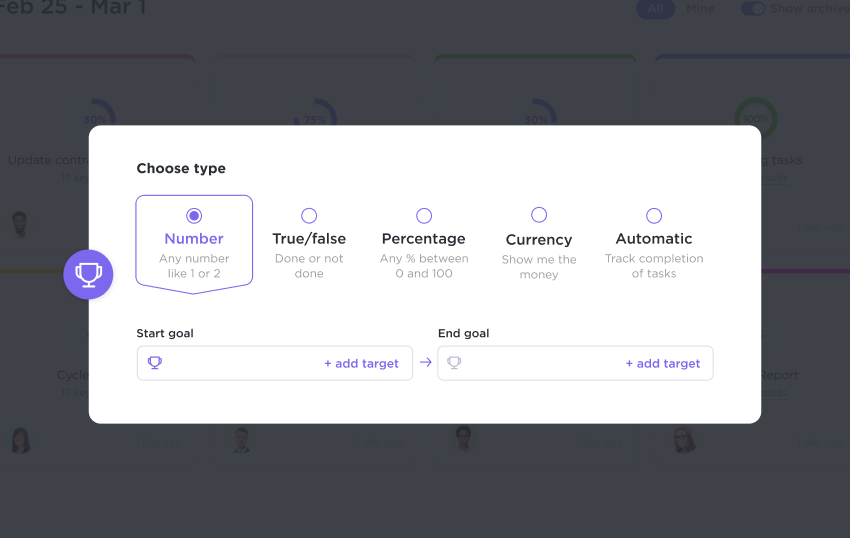Pick the Currency radio option

(539, 215)
